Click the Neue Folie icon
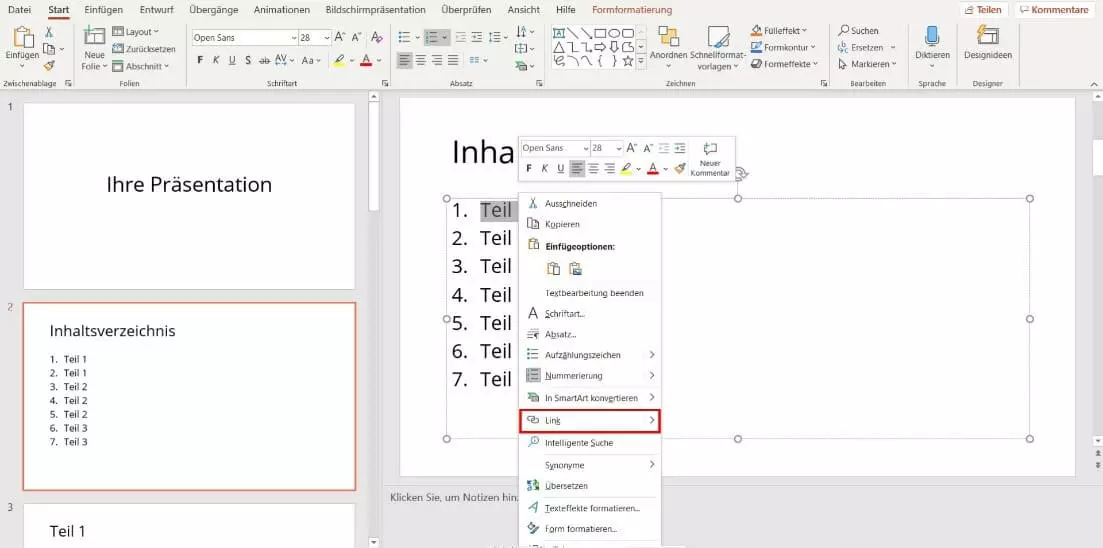Screen dimensions: 1103x548 [94, 37]
